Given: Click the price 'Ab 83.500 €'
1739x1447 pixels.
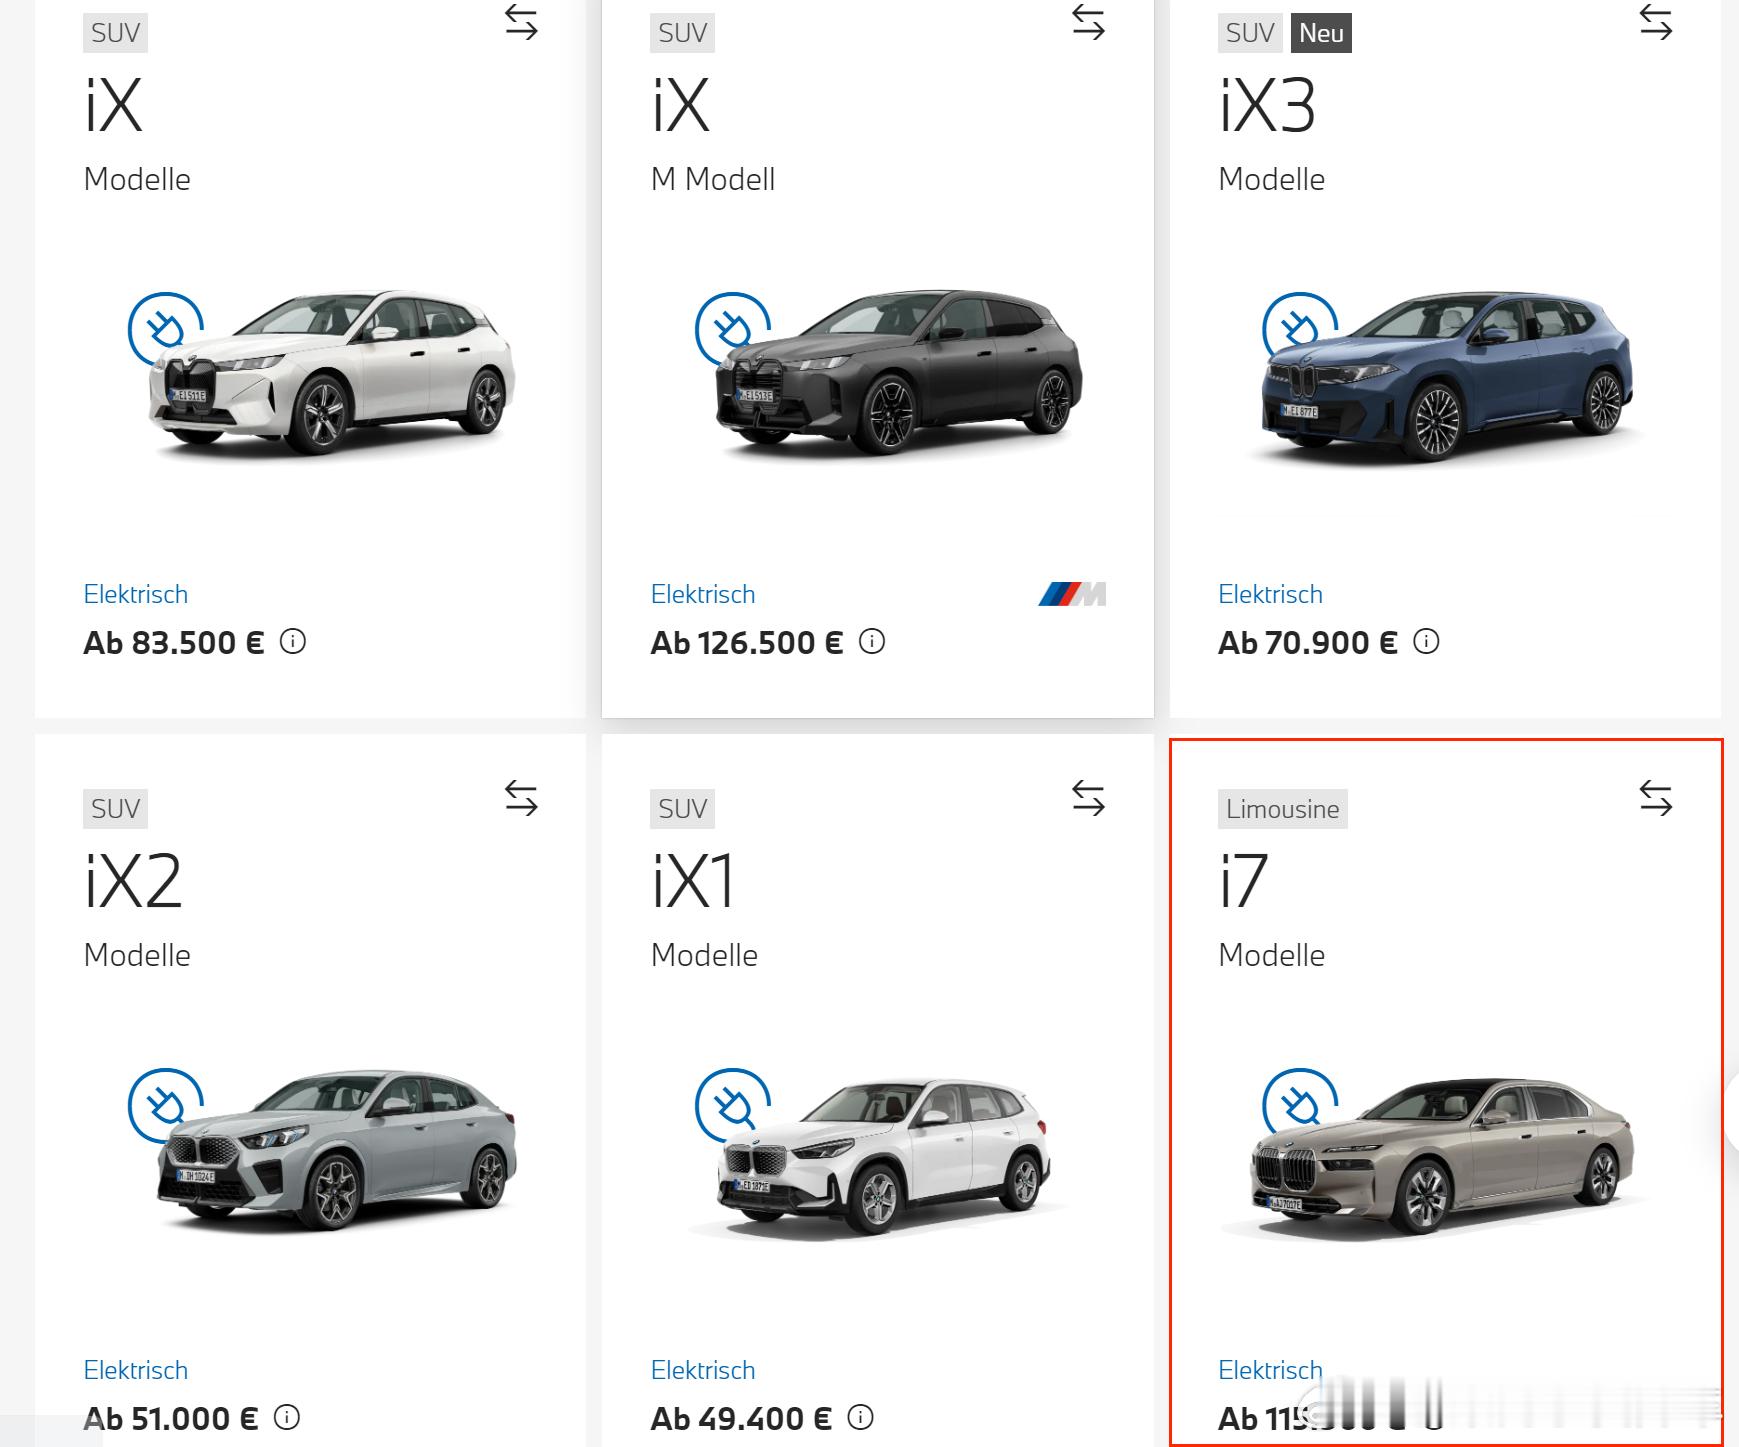Looking at the screenshot, I should pyautogui.click(x=174, y=642).
